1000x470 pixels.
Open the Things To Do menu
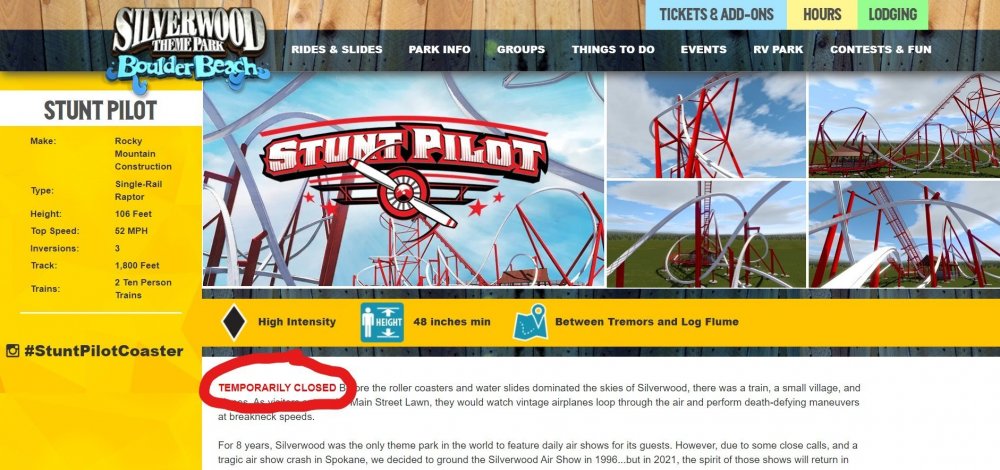click(x=613, y=50)
